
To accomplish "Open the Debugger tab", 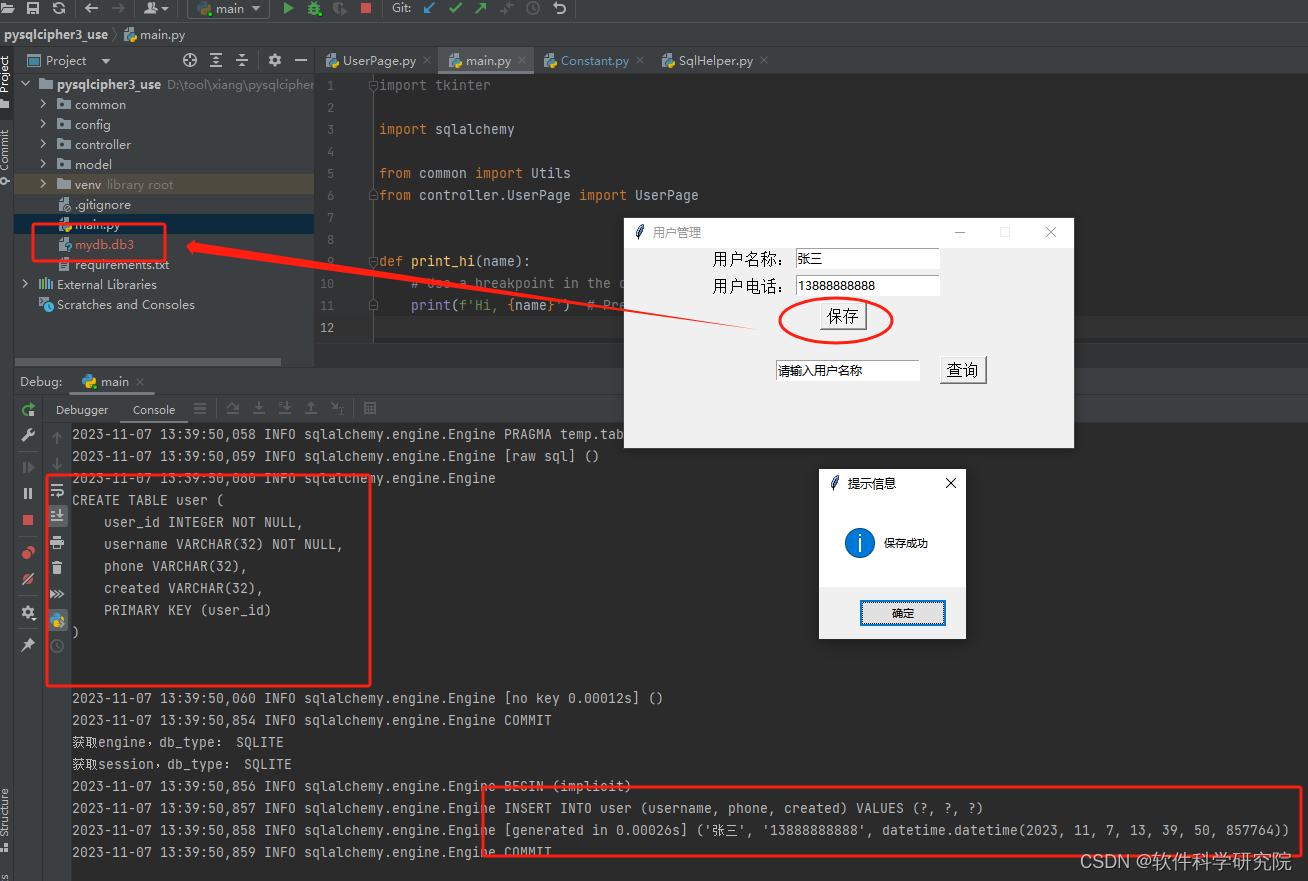I will click(x=82, y=409).
